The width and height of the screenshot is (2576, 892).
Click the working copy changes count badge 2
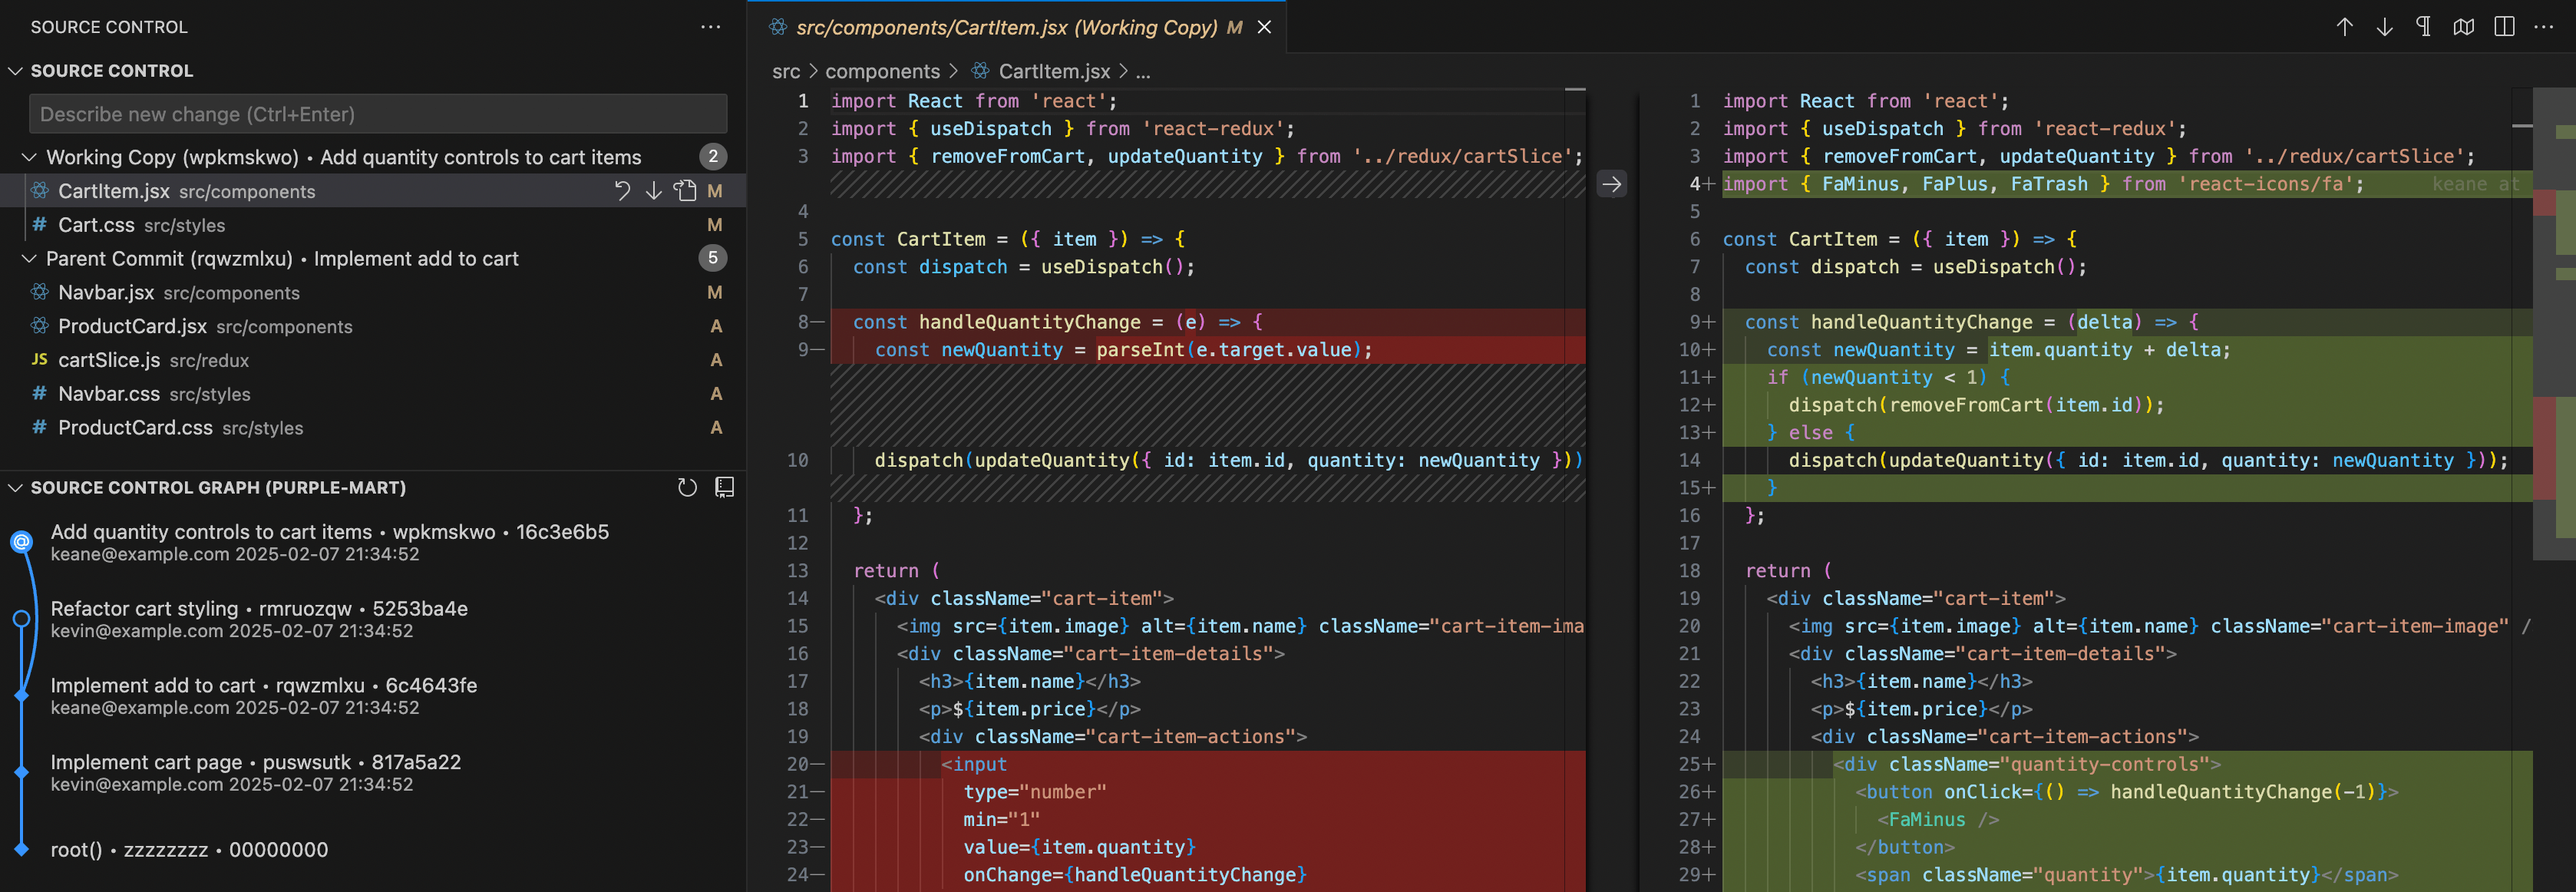pyautogui.click(x=712, y=157)
